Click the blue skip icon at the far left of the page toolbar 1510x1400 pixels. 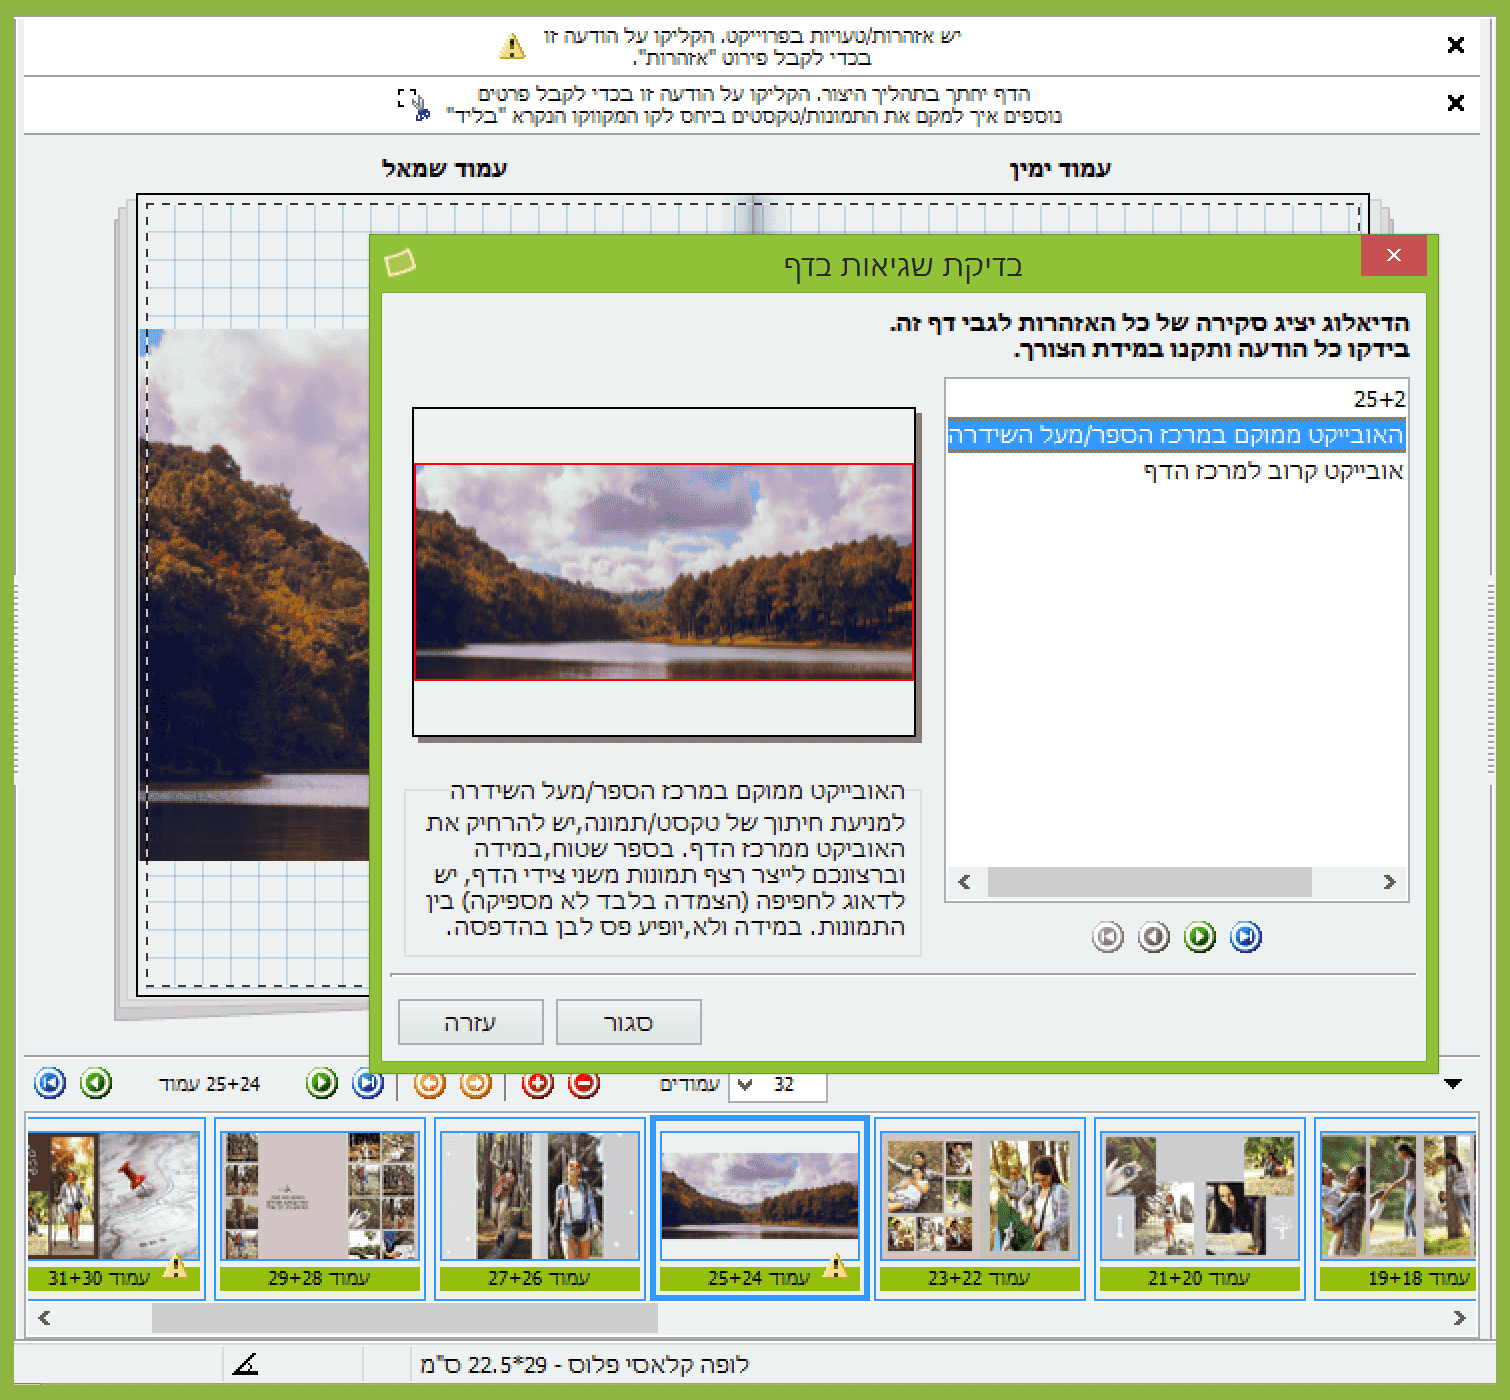click(x=50, y=1083)
